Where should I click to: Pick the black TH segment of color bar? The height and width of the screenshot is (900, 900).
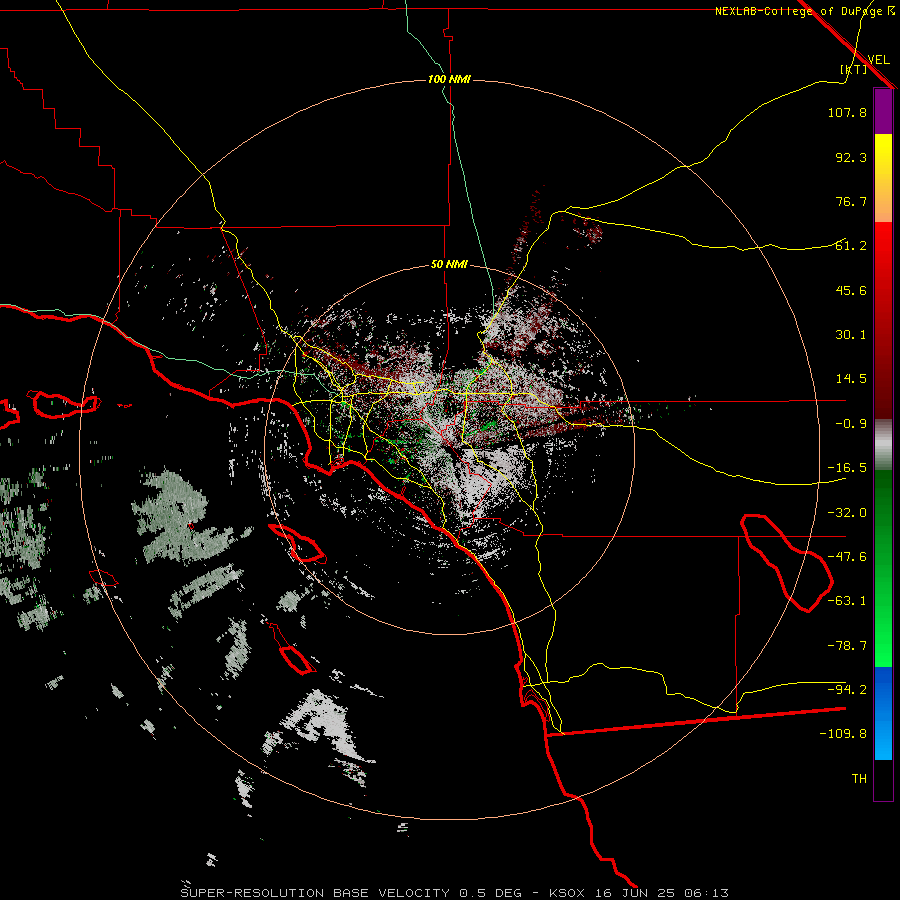tap(883, 780)
